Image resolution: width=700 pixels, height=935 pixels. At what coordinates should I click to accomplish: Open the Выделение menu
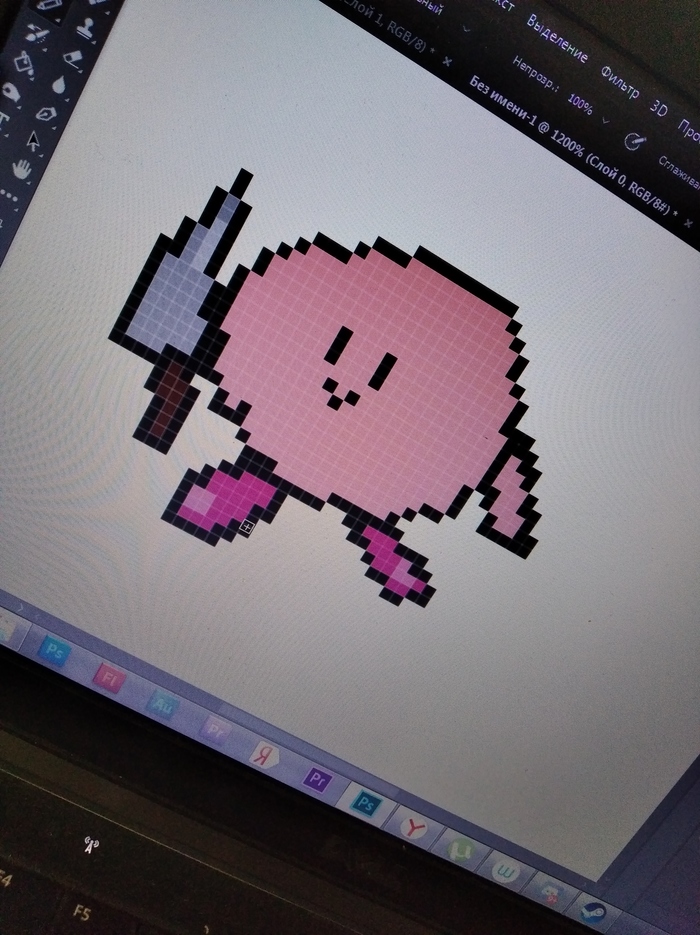pyautogui.click(x=557, y=38)
